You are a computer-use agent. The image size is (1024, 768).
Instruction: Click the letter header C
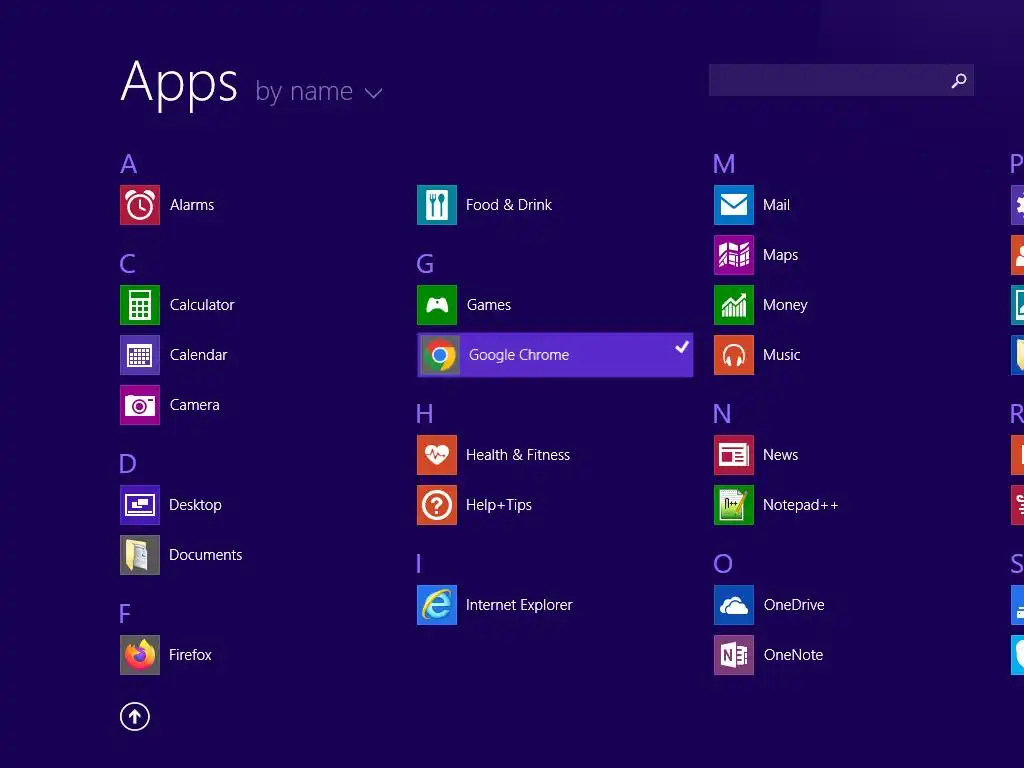pyautogui.click(x=128, y=264)
